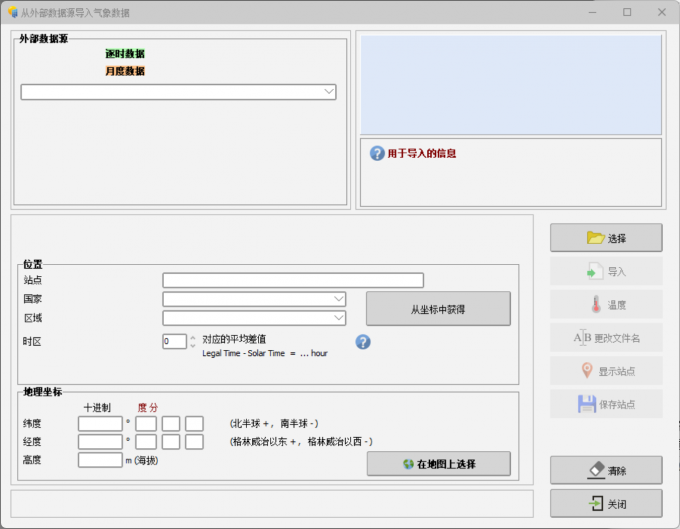The height and width of the screenshot is (529, 680).
Task: Expand the 国家 country dropdown
Action: [254, 299]
